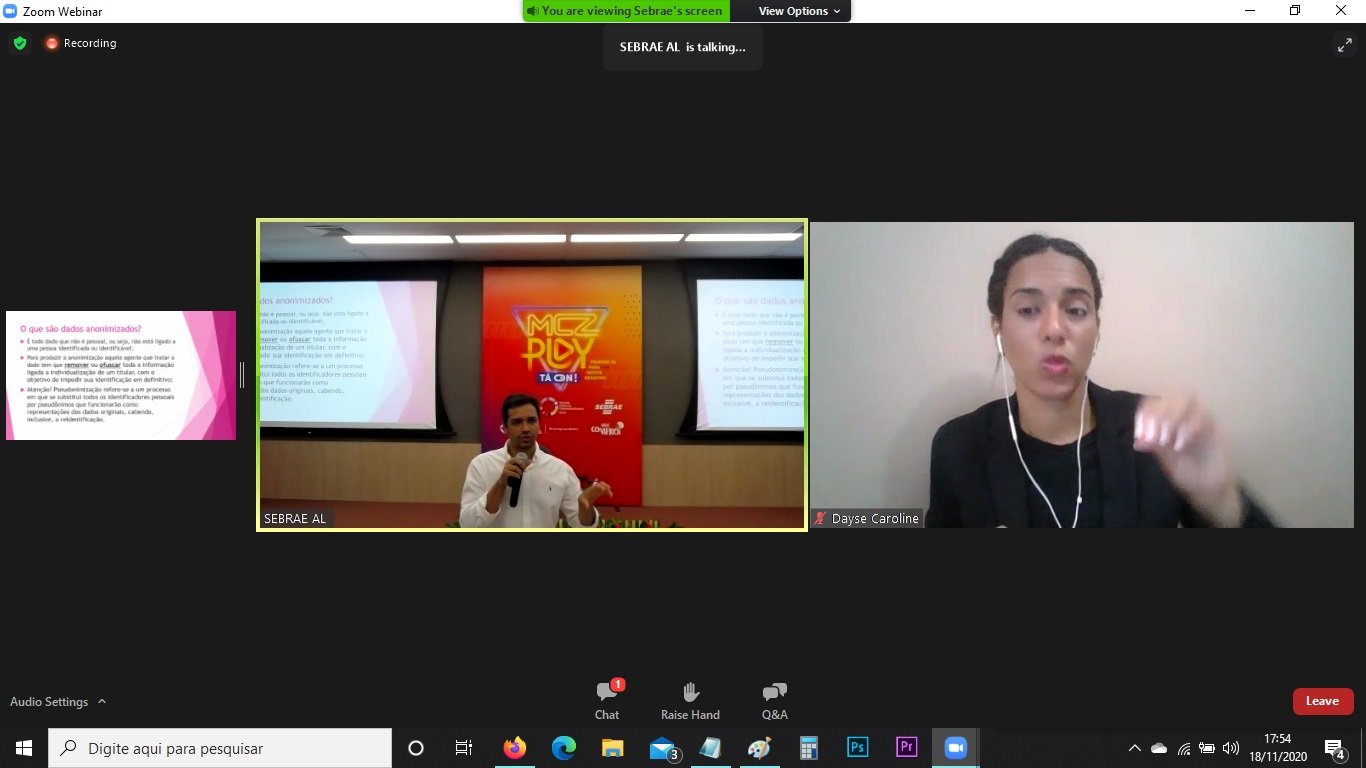Open Photoshop from the taskbar
Screen dimensions: 1366x768
click(857, 747)
